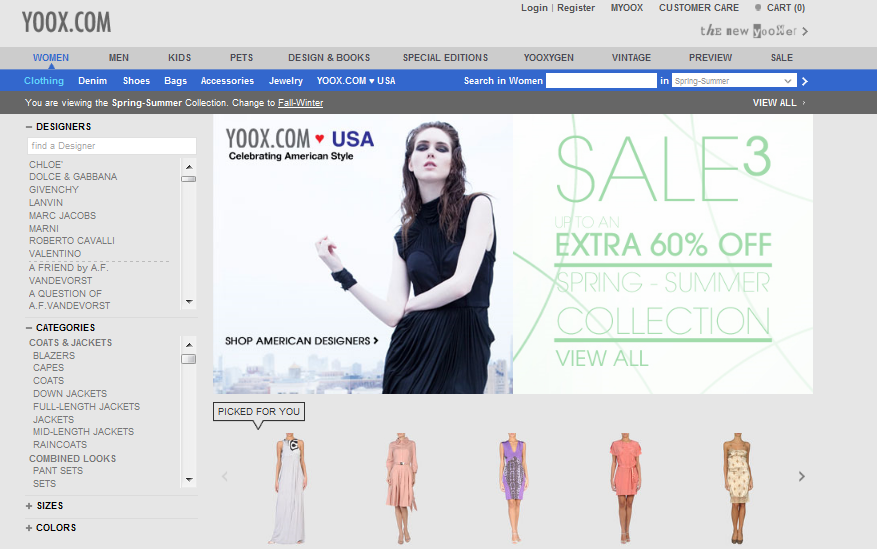
Task: Select the PANT SETS category
Action: click(58, 471)
